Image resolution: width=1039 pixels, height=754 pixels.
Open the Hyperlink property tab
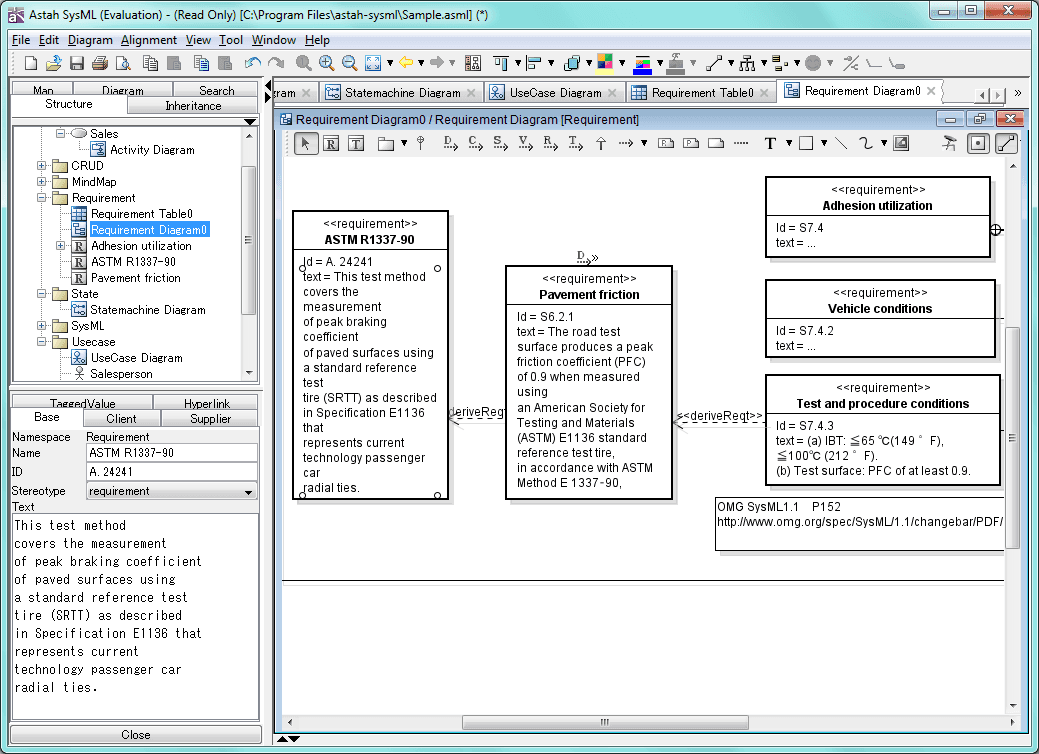click(206, 404)
